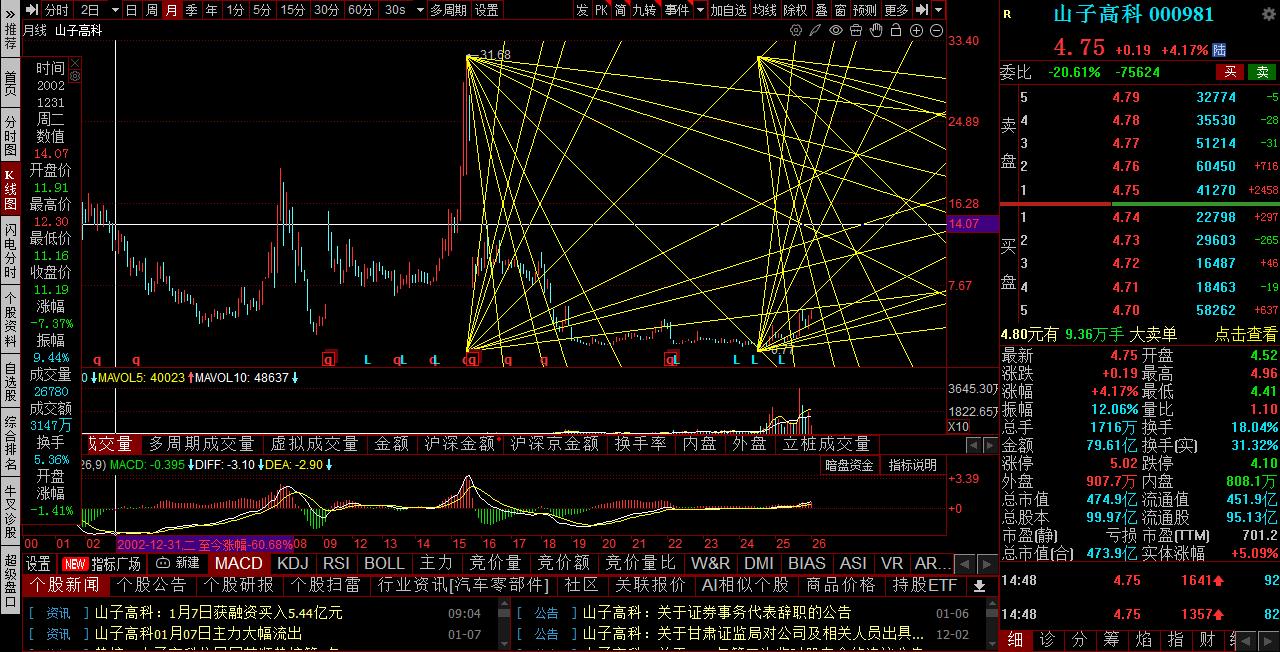1280x652 pixels.
Task: Open 指标广场 with NEW badge
Action: 103,563
